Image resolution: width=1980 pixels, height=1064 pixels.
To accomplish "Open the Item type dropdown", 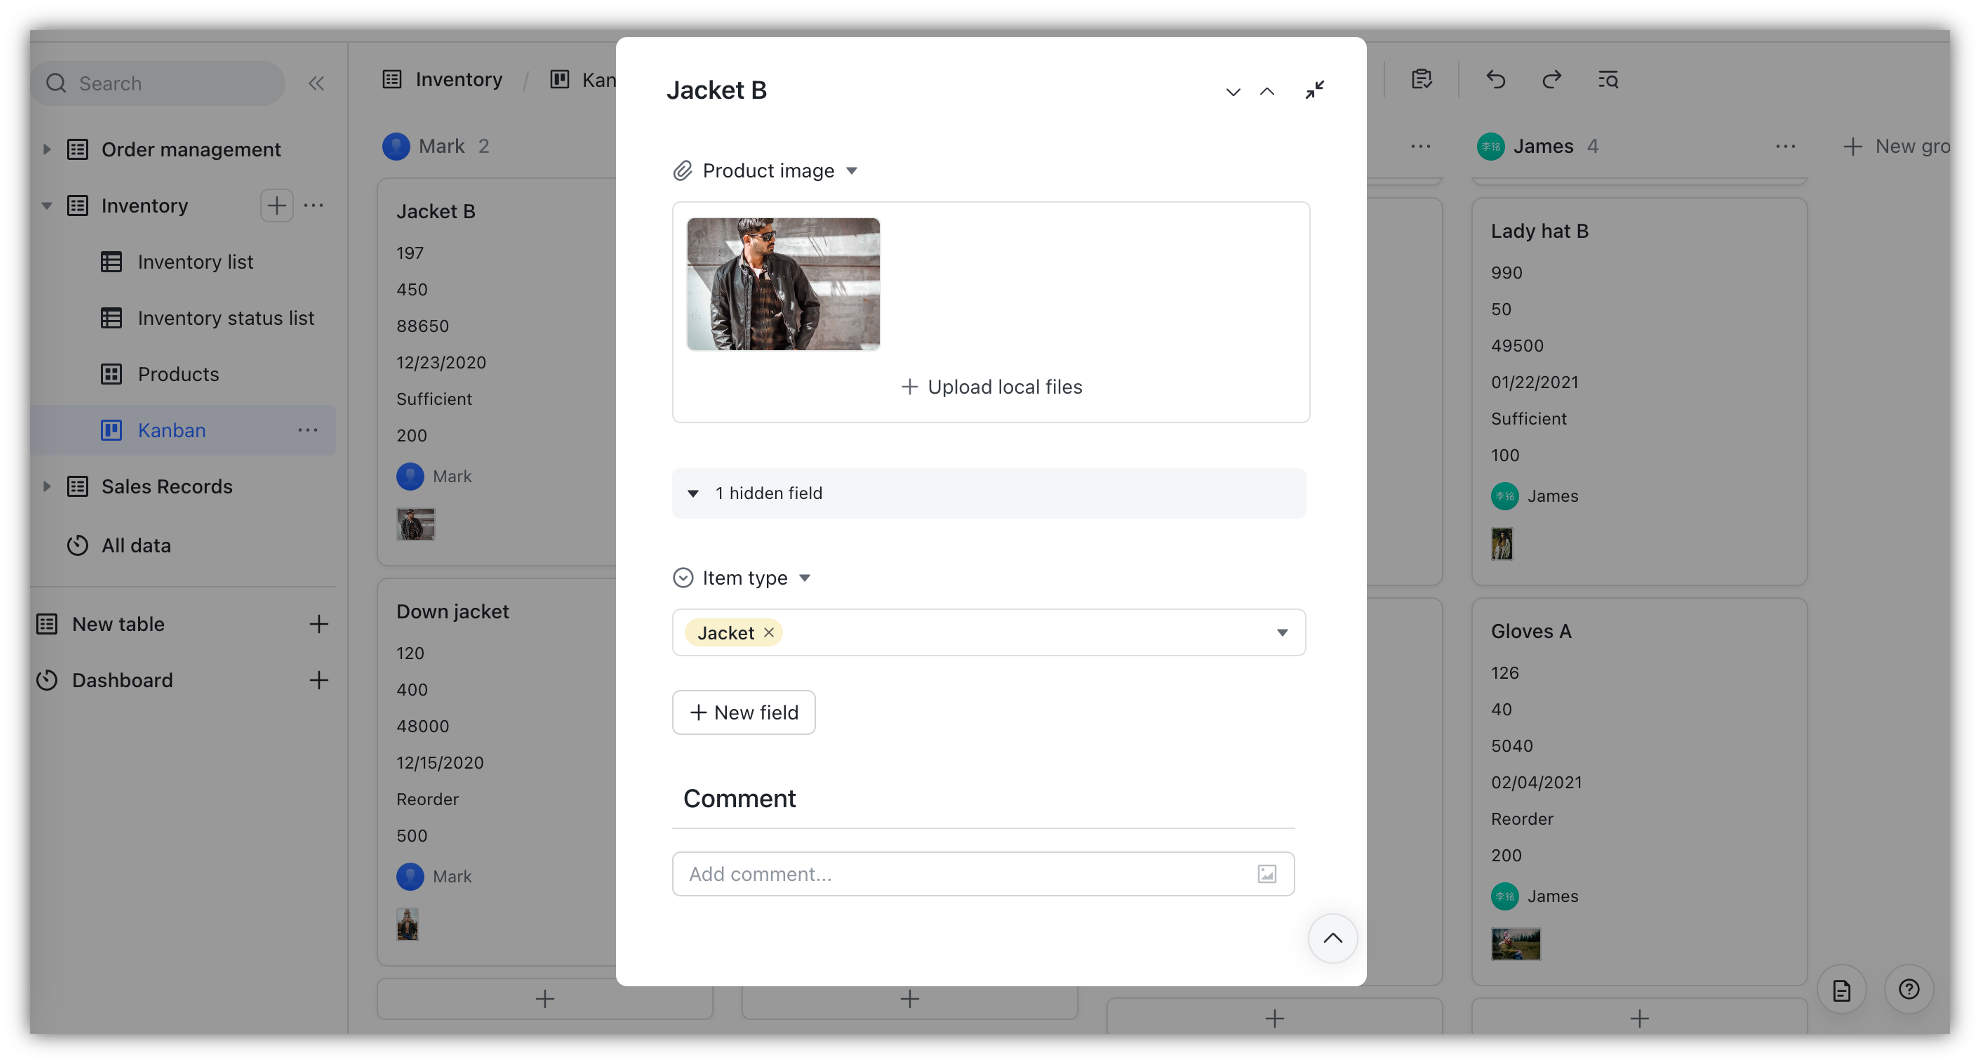I will (1282, 632).
